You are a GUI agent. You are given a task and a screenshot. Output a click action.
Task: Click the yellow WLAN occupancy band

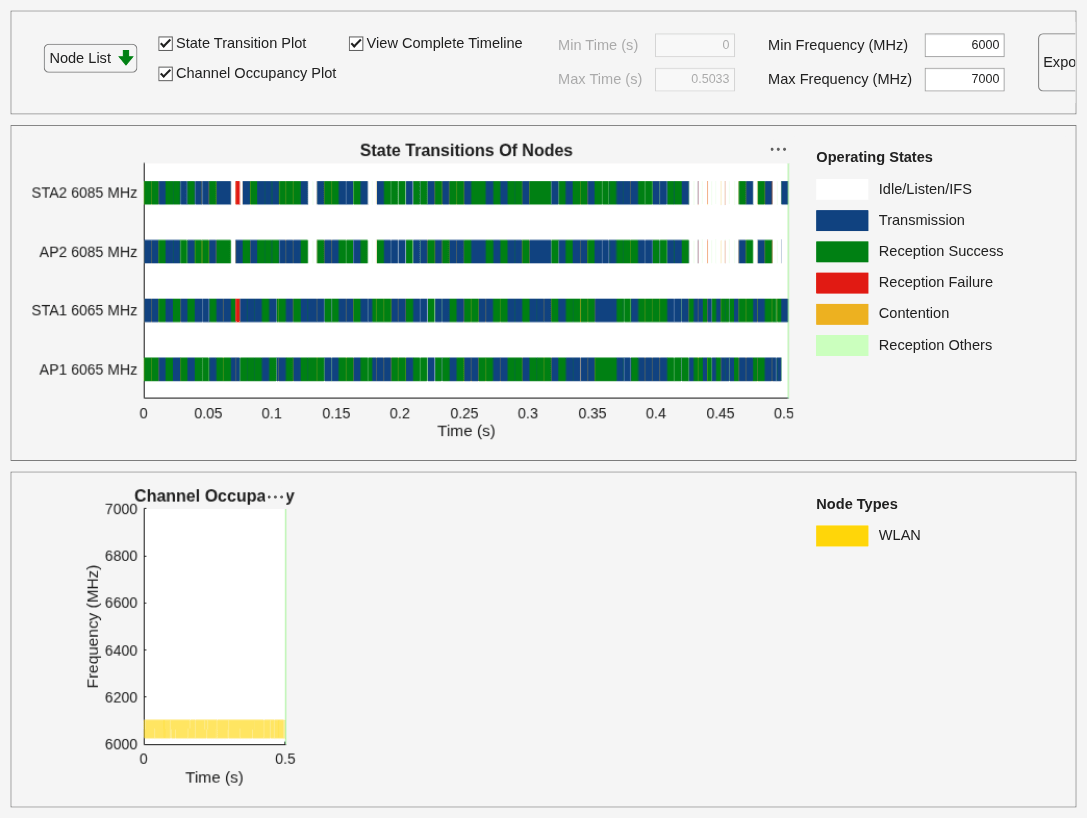[214, 729]
